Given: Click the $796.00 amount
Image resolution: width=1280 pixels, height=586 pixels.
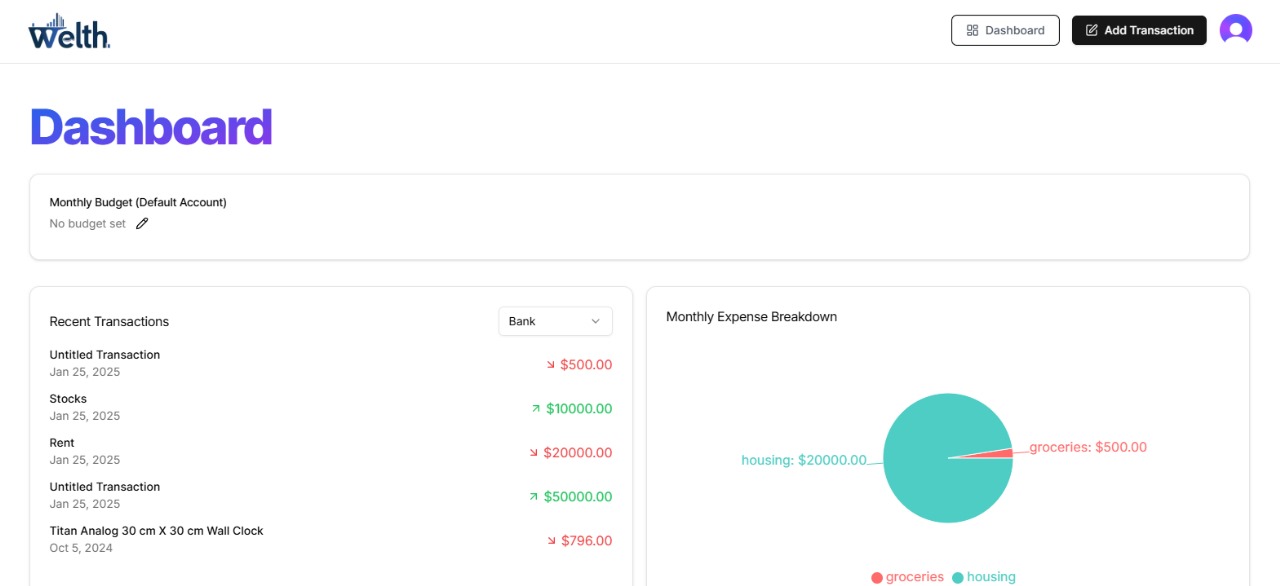Looking at the screenshot, I should (x=587, y=541).
